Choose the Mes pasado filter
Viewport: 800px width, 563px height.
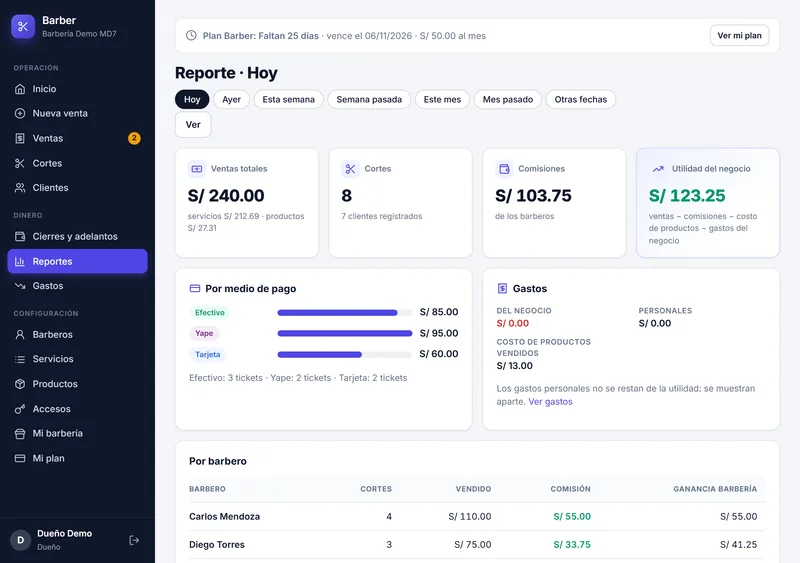point(508,100)
